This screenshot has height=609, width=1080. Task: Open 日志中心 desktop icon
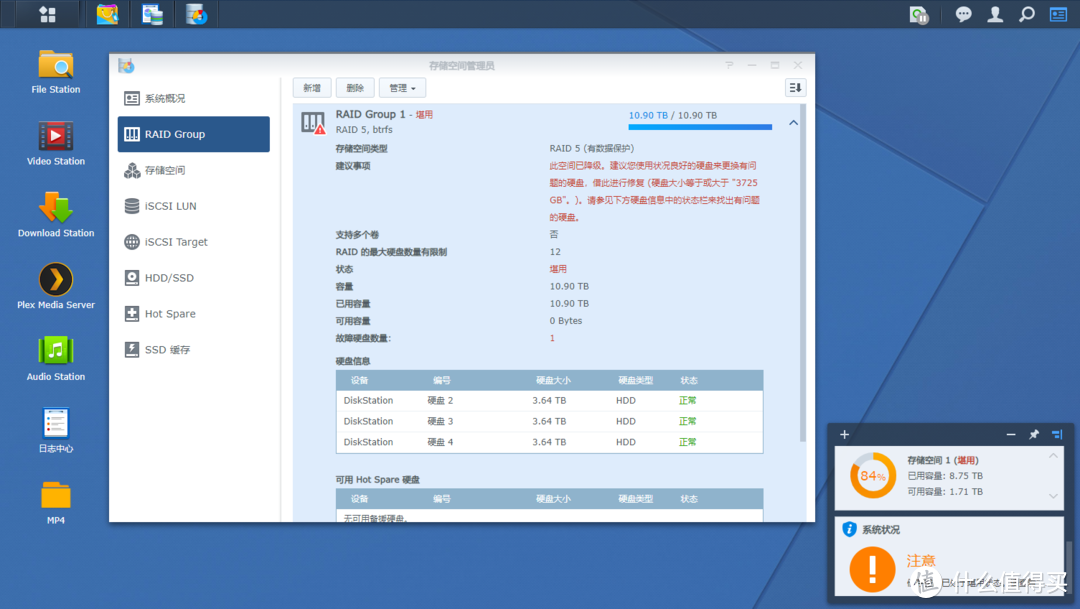(x=56, y=430)
